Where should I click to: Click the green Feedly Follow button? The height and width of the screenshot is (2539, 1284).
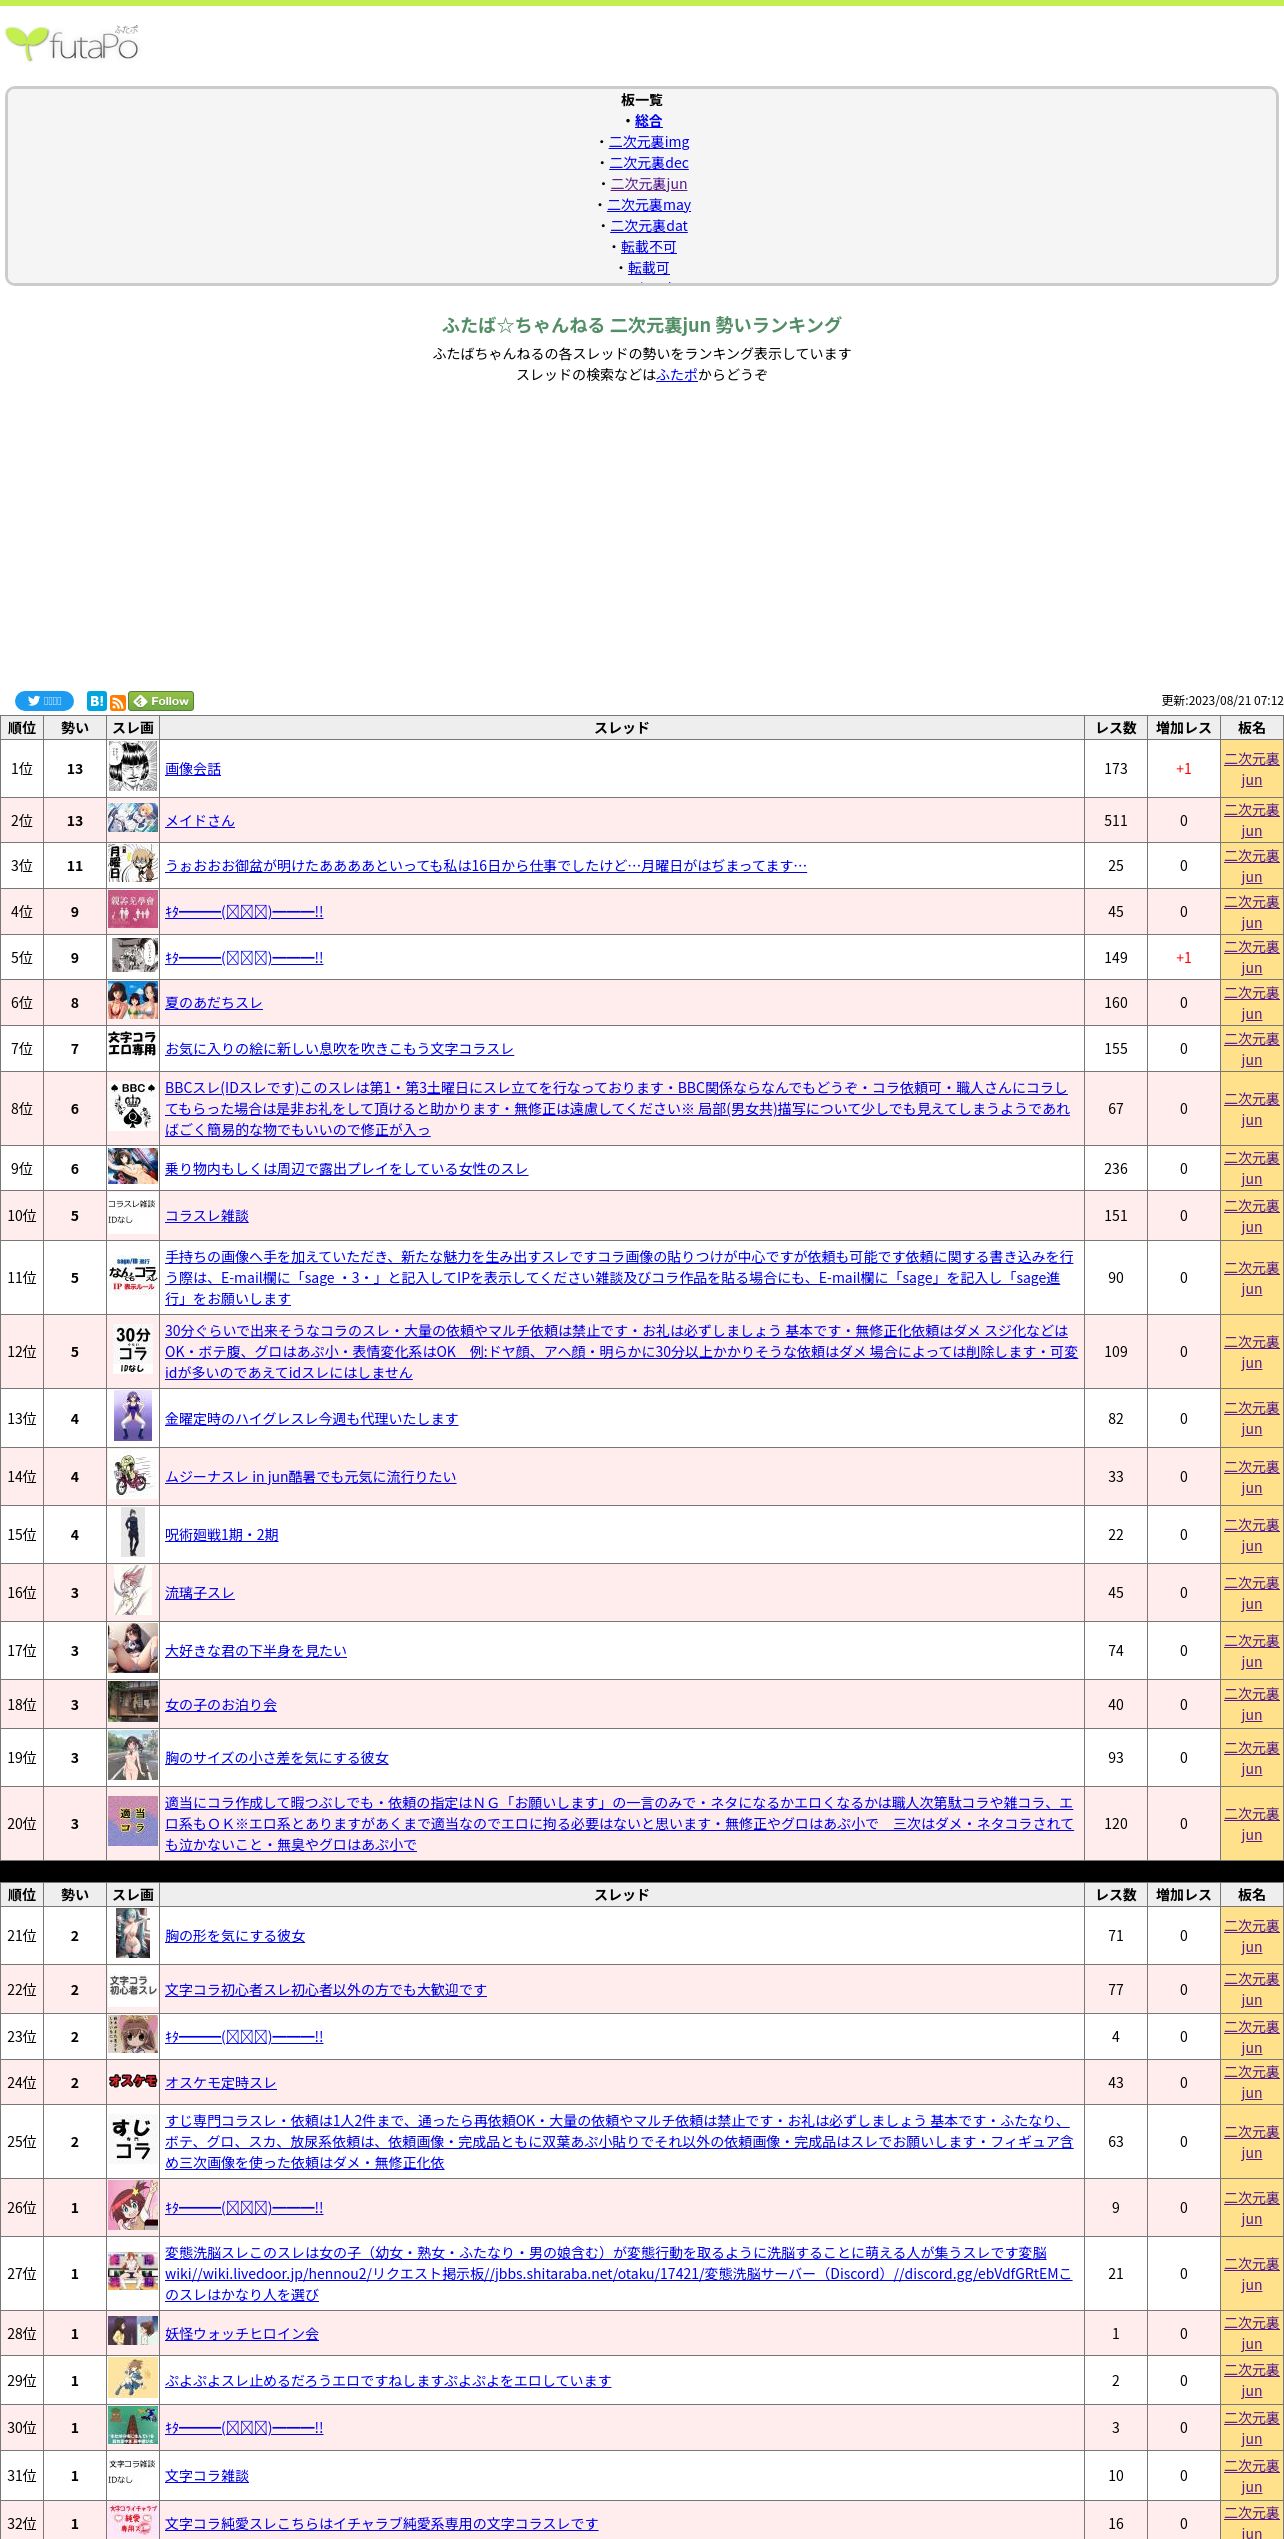(161, 701)
